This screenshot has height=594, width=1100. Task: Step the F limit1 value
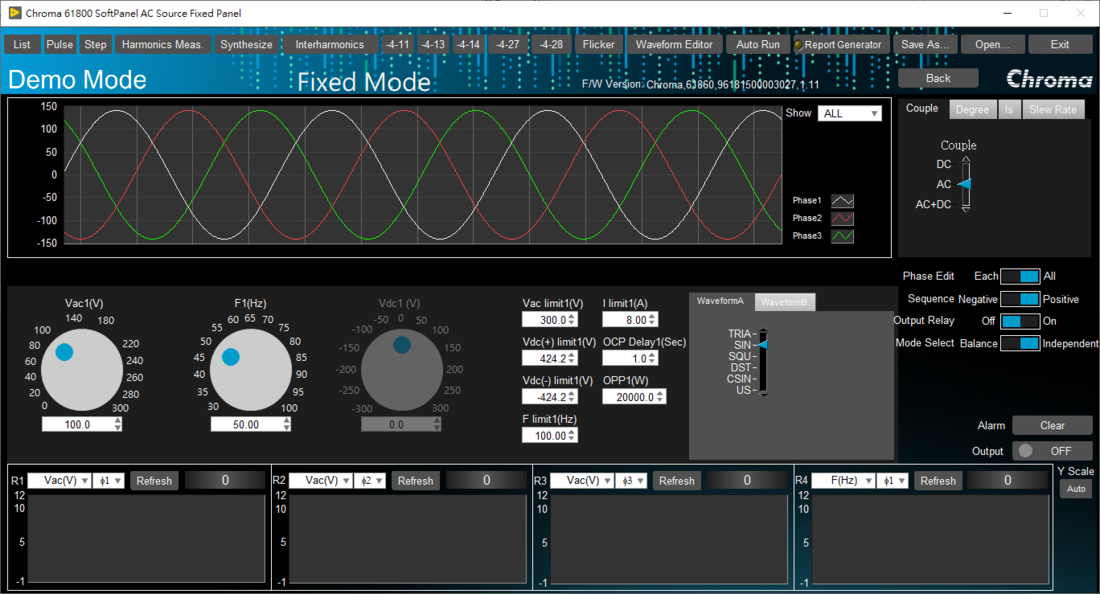pos(572,436)
